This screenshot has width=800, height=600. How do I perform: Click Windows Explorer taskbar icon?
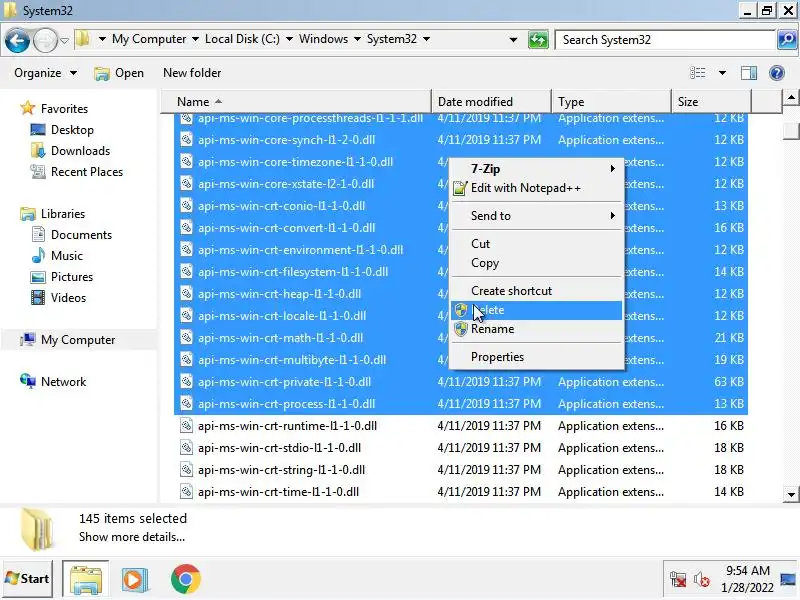coord(86,579)
